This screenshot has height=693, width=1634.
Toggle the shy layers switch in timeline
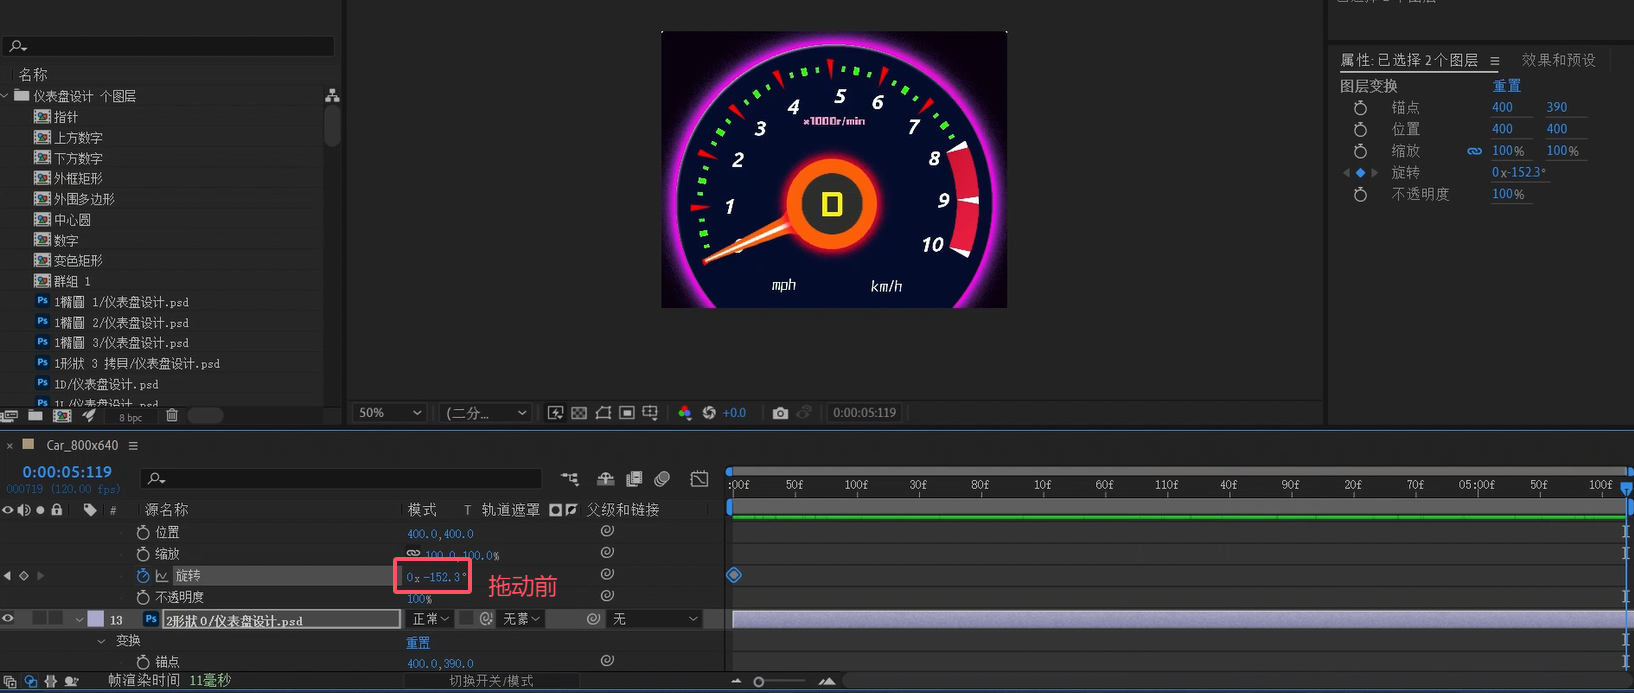tap(605, 480)
